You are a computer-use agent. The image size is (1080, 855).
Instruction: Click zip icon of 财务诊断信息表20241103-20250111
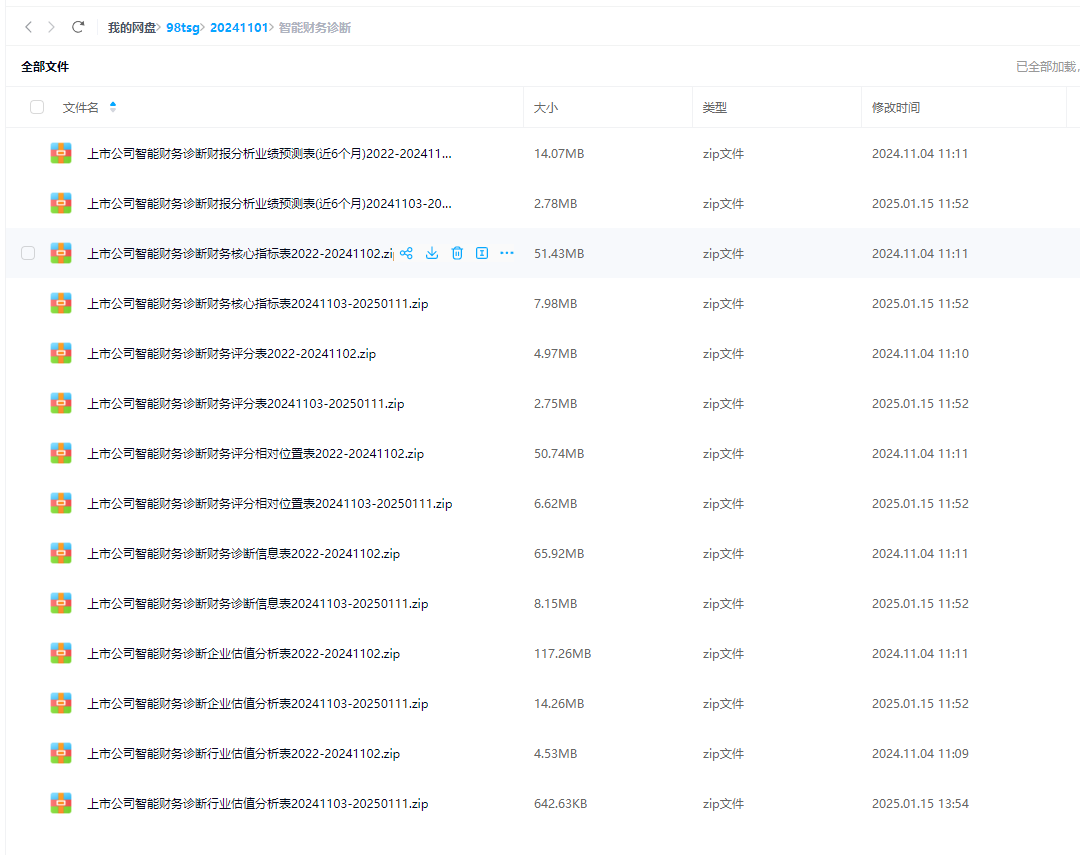[61, 603]
